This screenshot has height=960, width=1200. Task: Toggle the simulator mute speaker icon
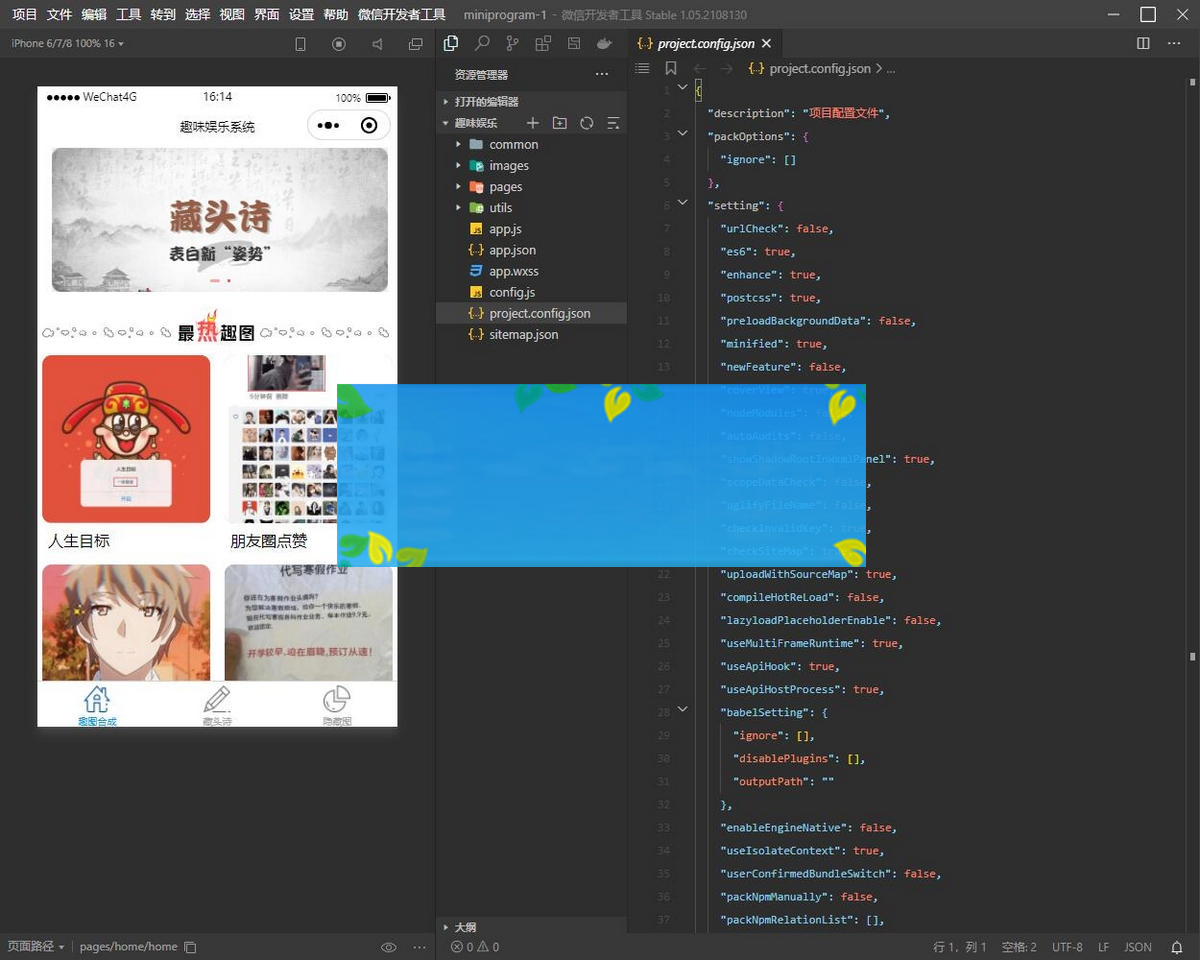pos(377,44)
